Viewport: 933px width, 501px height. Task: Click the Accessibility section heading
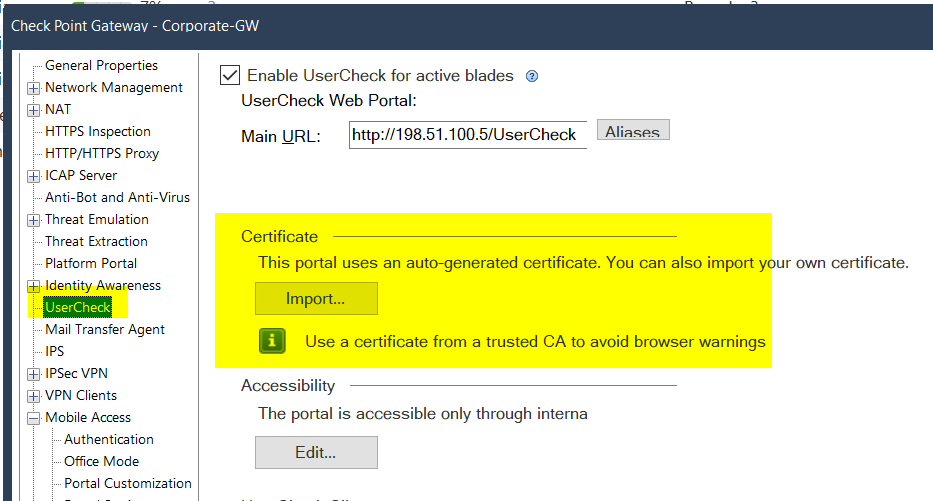click(288, 386)
